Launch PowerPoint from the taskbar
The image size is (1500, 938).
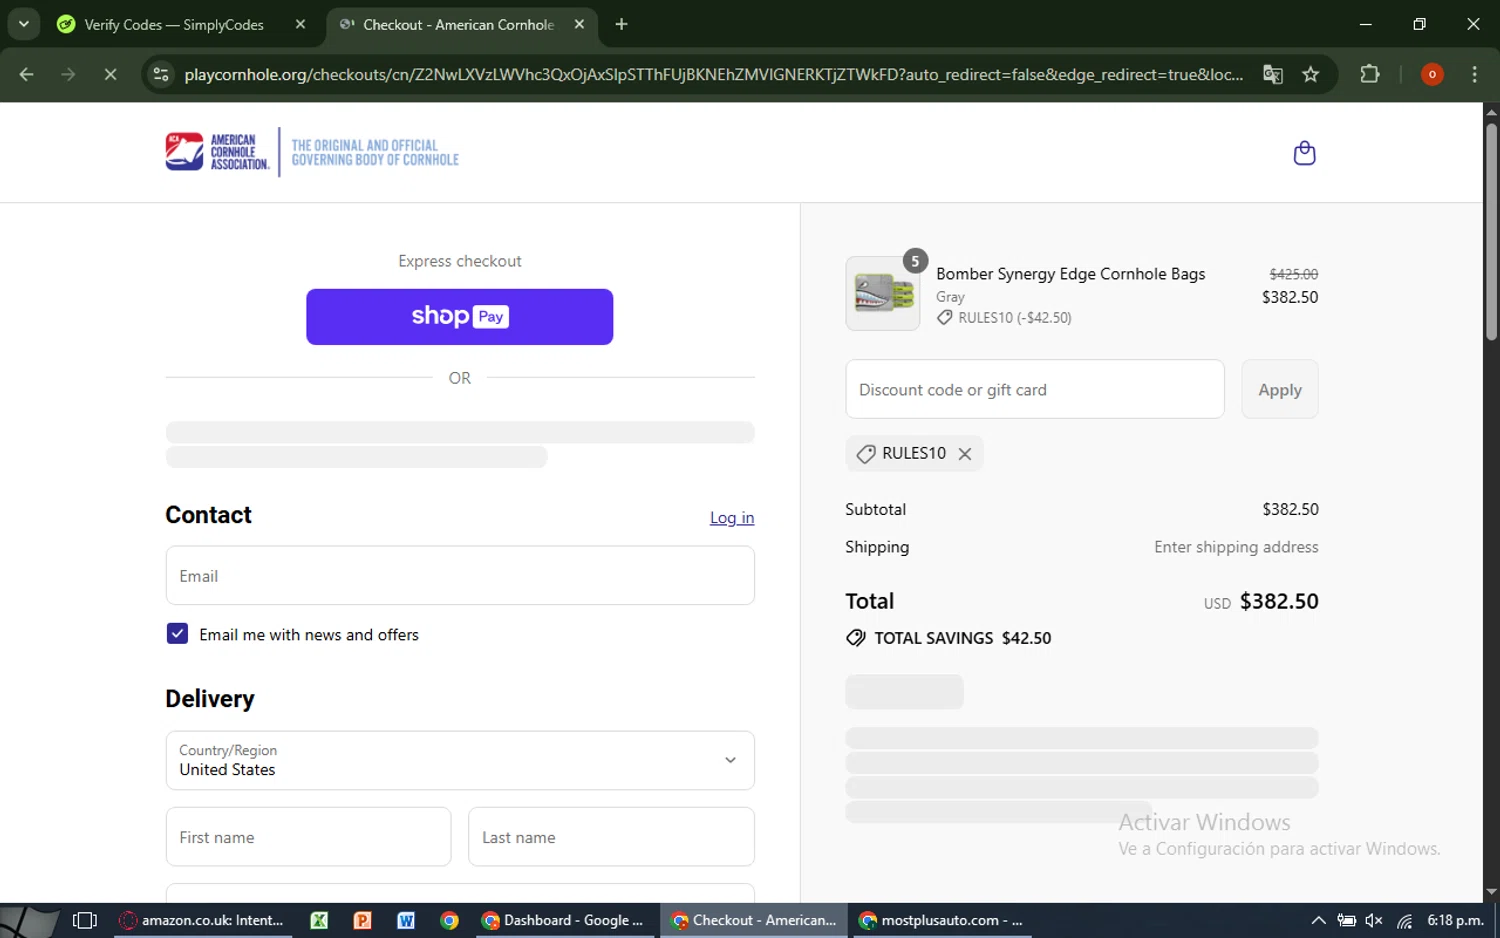pos(362,920)
